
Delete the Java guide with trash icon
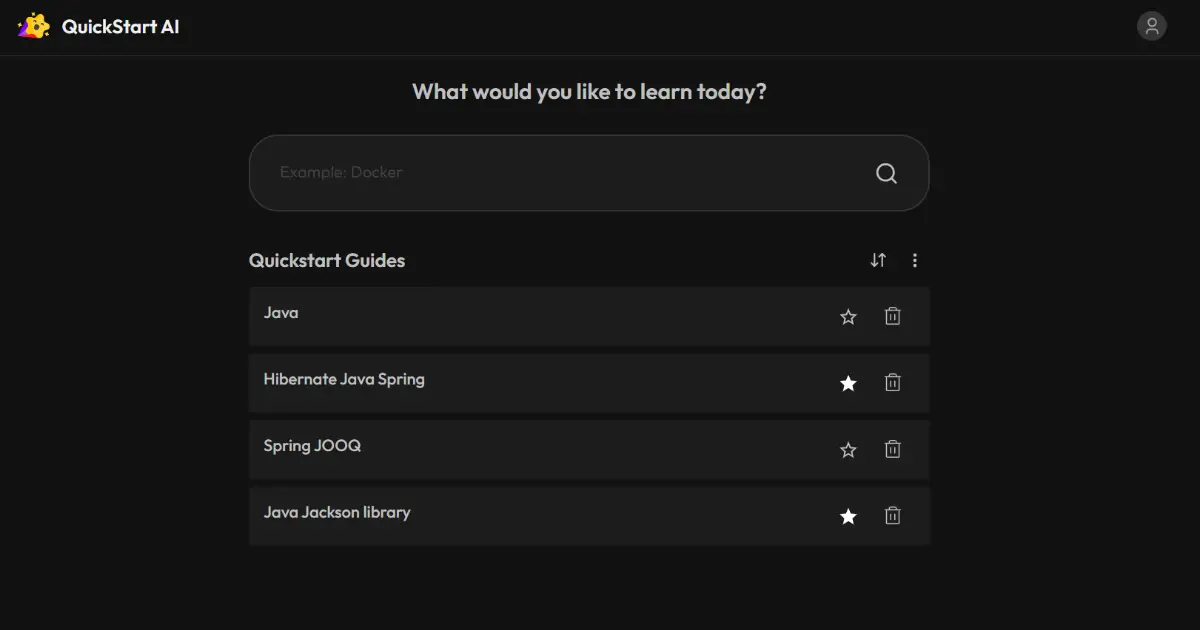coord(893,316)
